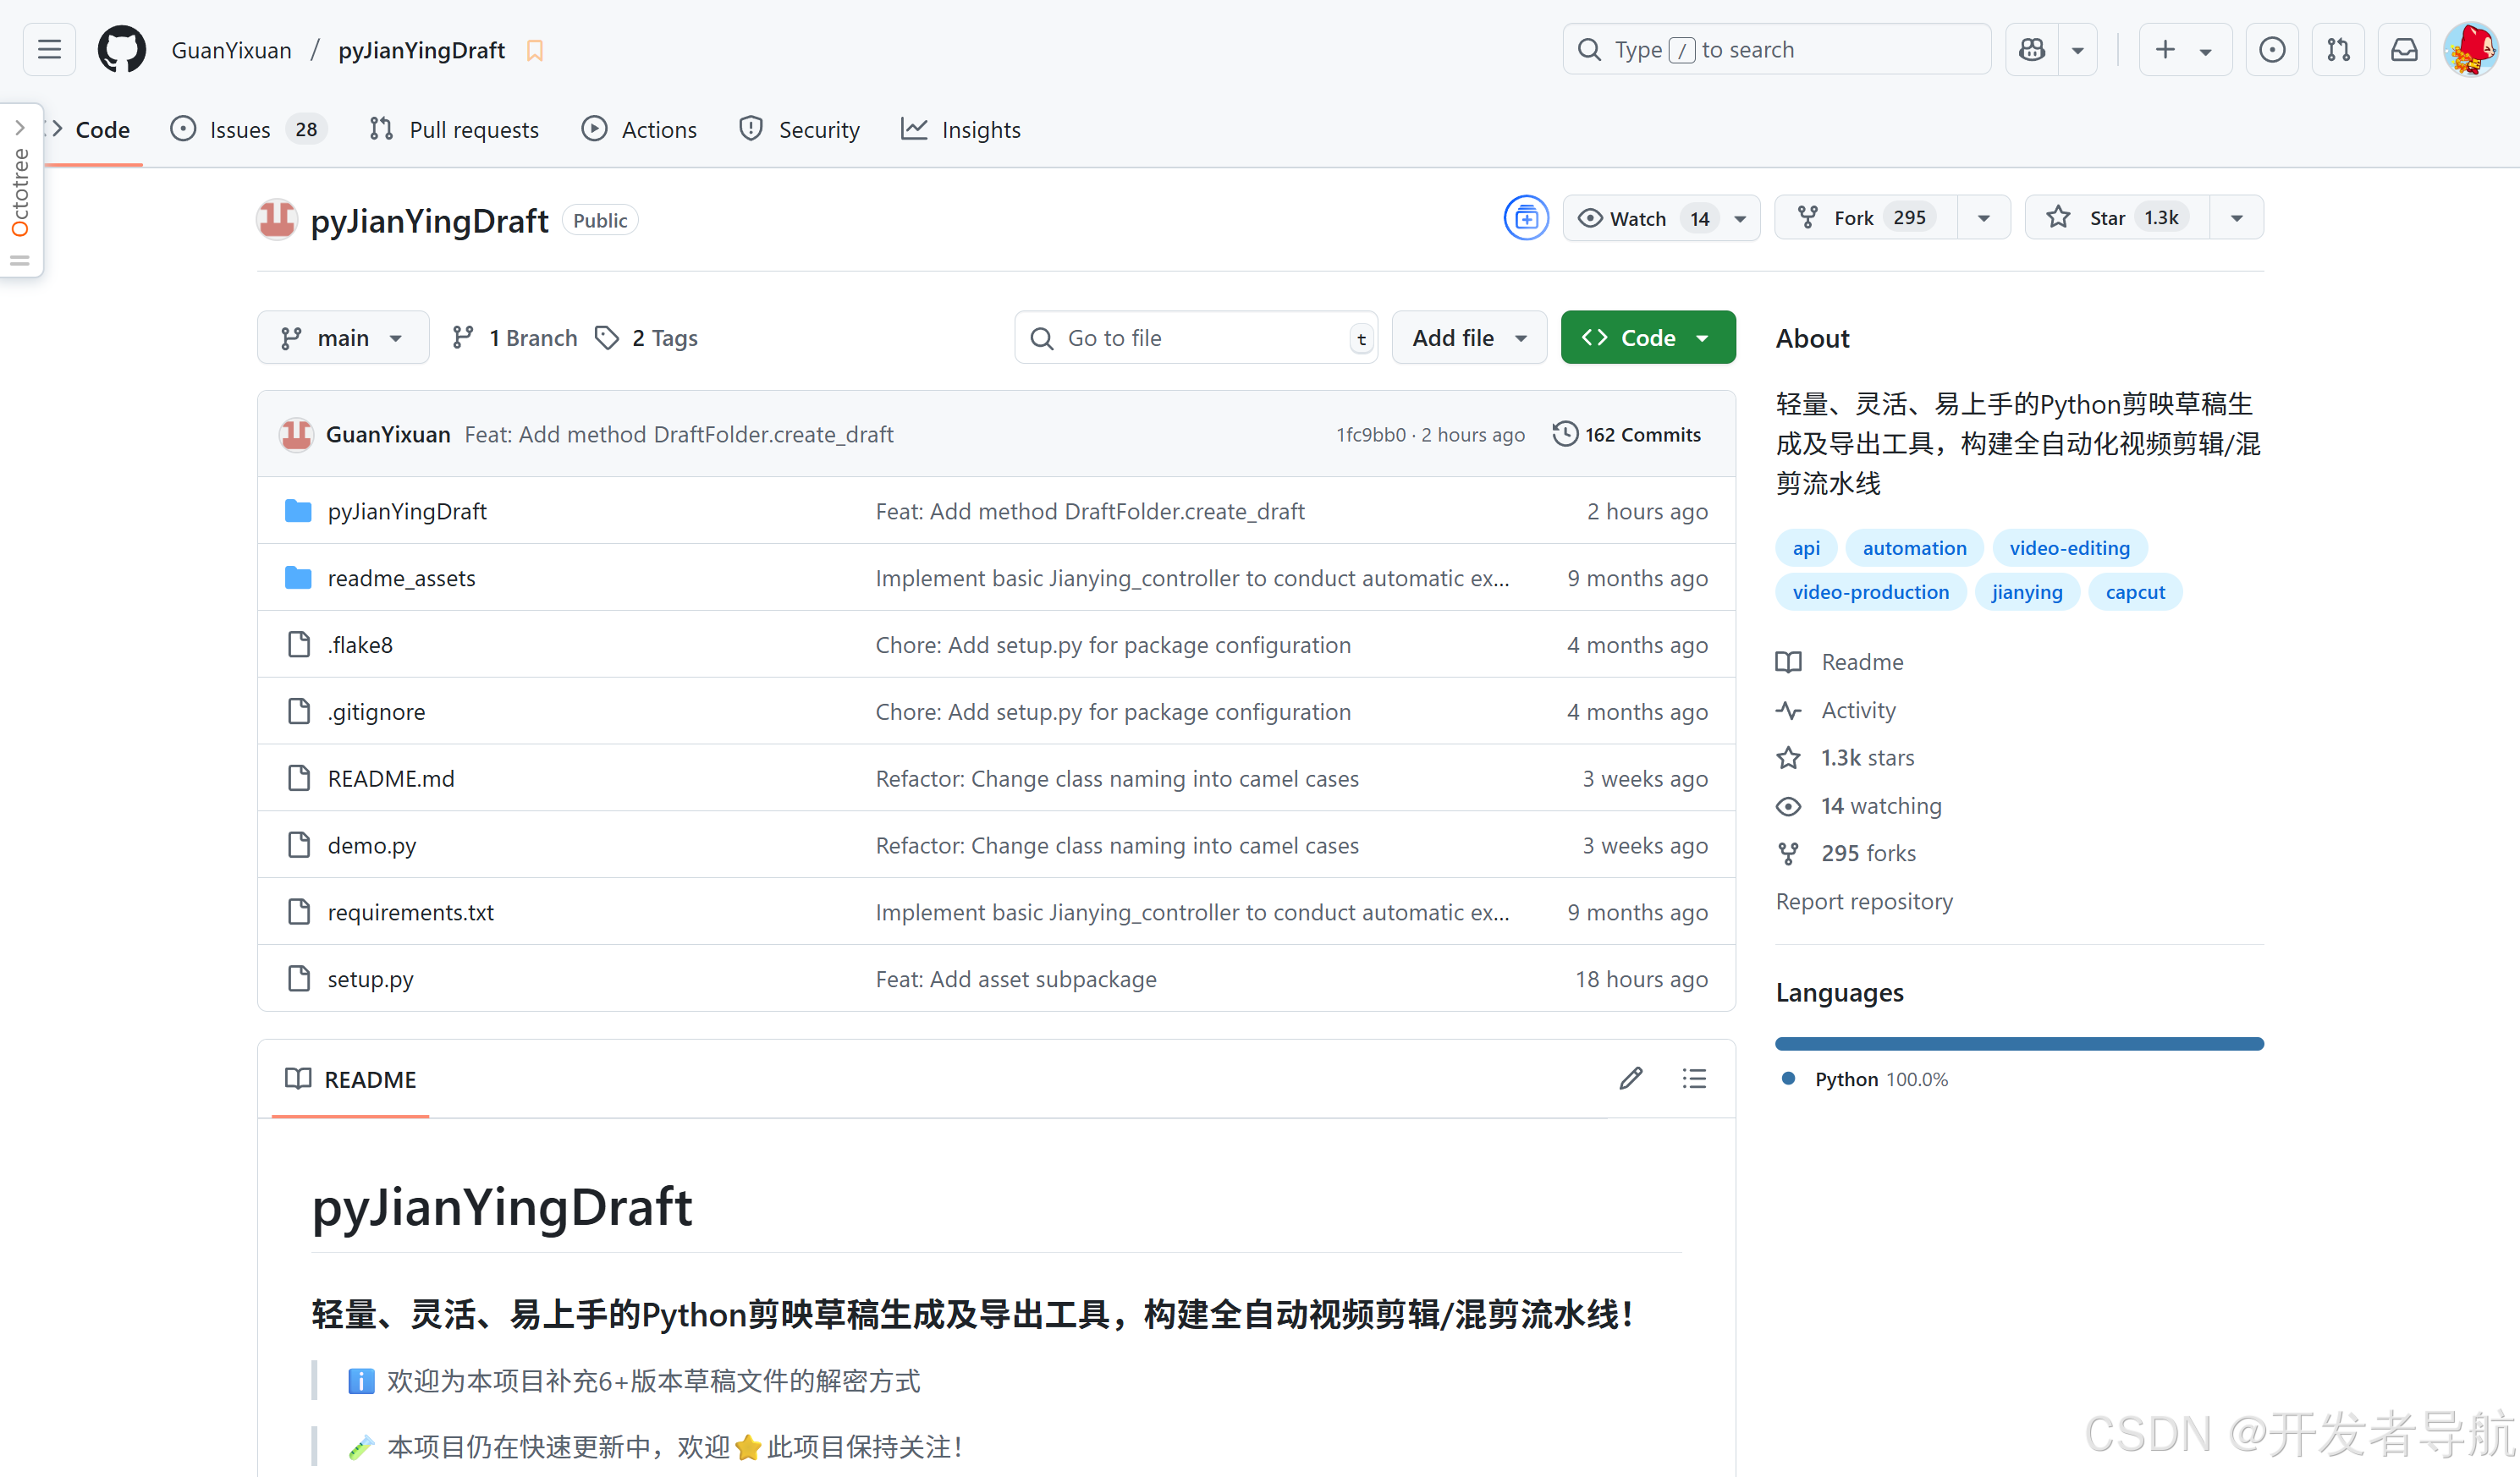Edit README with the pencil icon
This screenshot has height=1477, width=2520.
point(1631,1079)
